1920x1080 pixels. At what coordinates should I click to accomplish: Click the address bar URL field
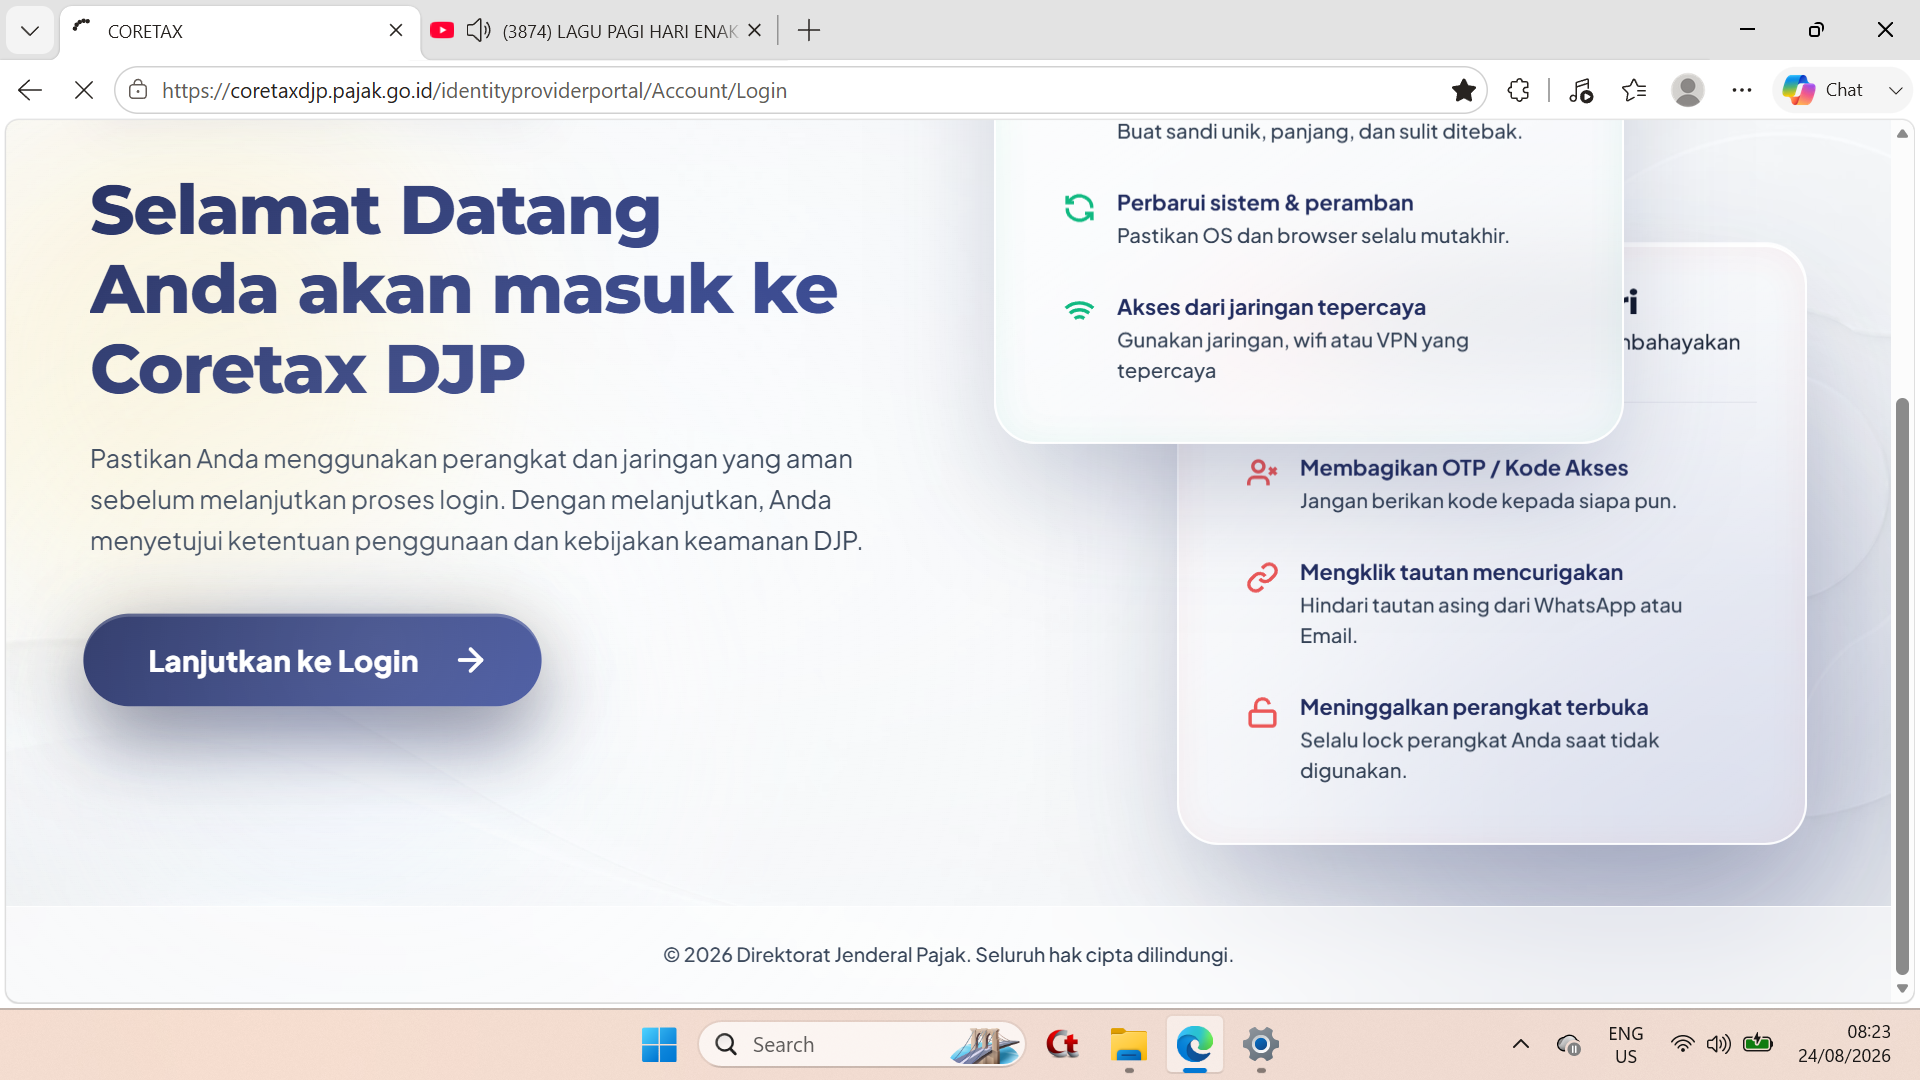pos(800,91)
